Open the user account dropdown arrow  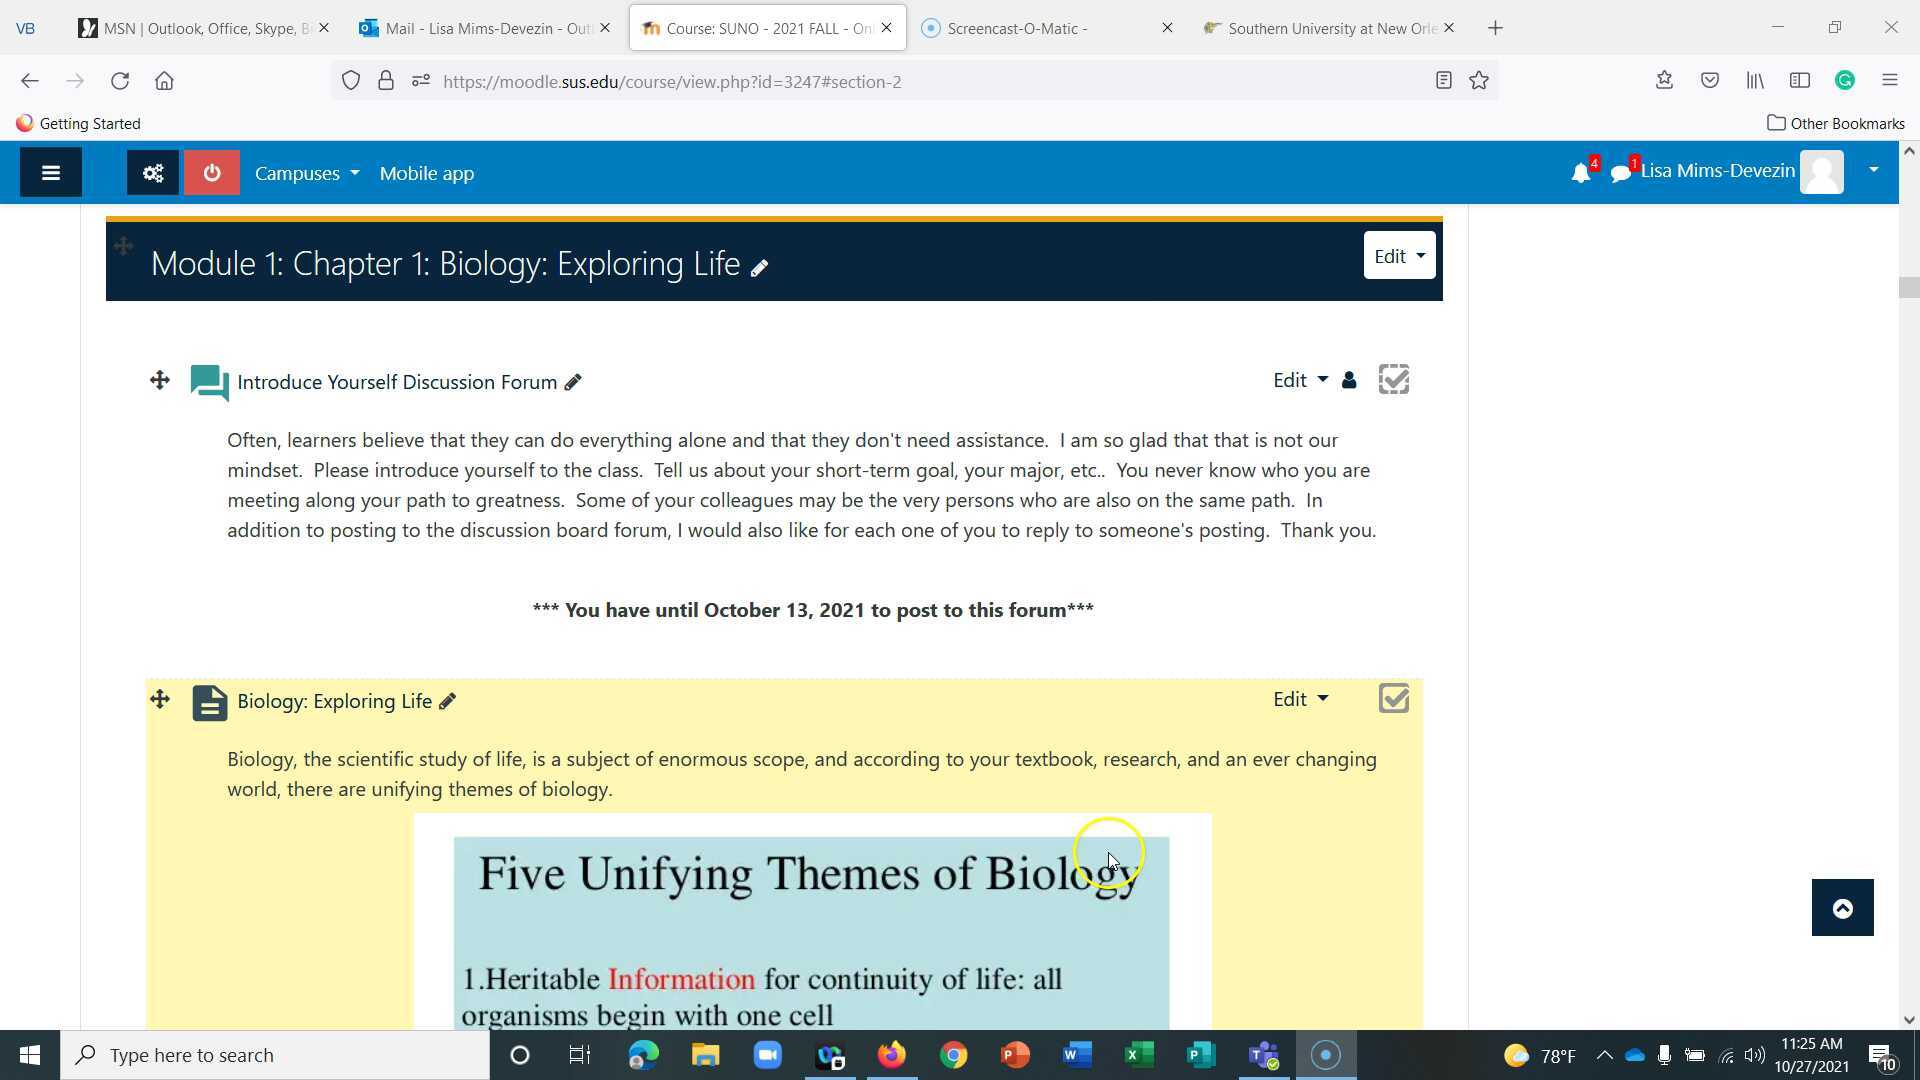[x=1874, y=170]
